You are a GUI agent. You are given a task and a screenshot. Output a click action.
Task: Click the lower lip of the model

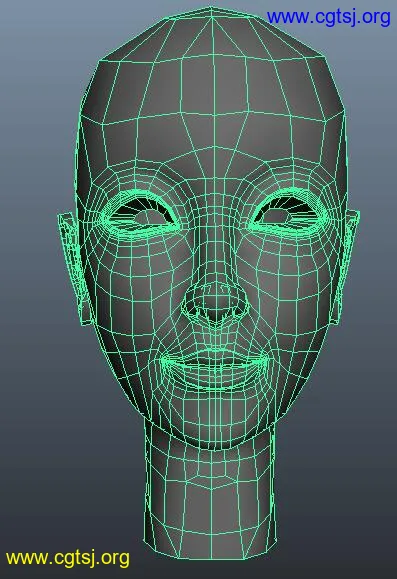click(217, 376)
